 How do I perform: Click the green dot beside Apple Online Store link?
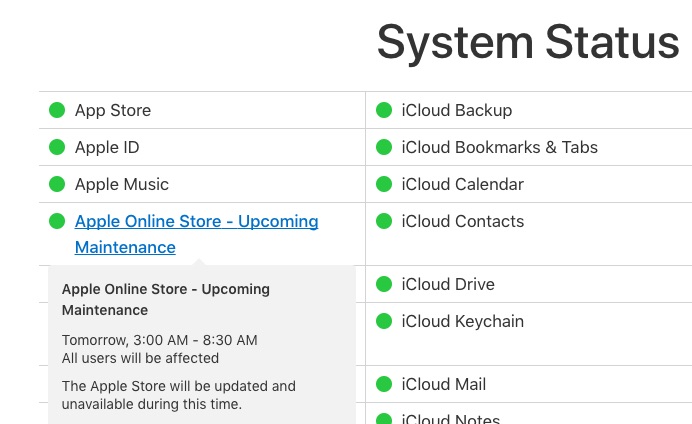click(57, 221)
